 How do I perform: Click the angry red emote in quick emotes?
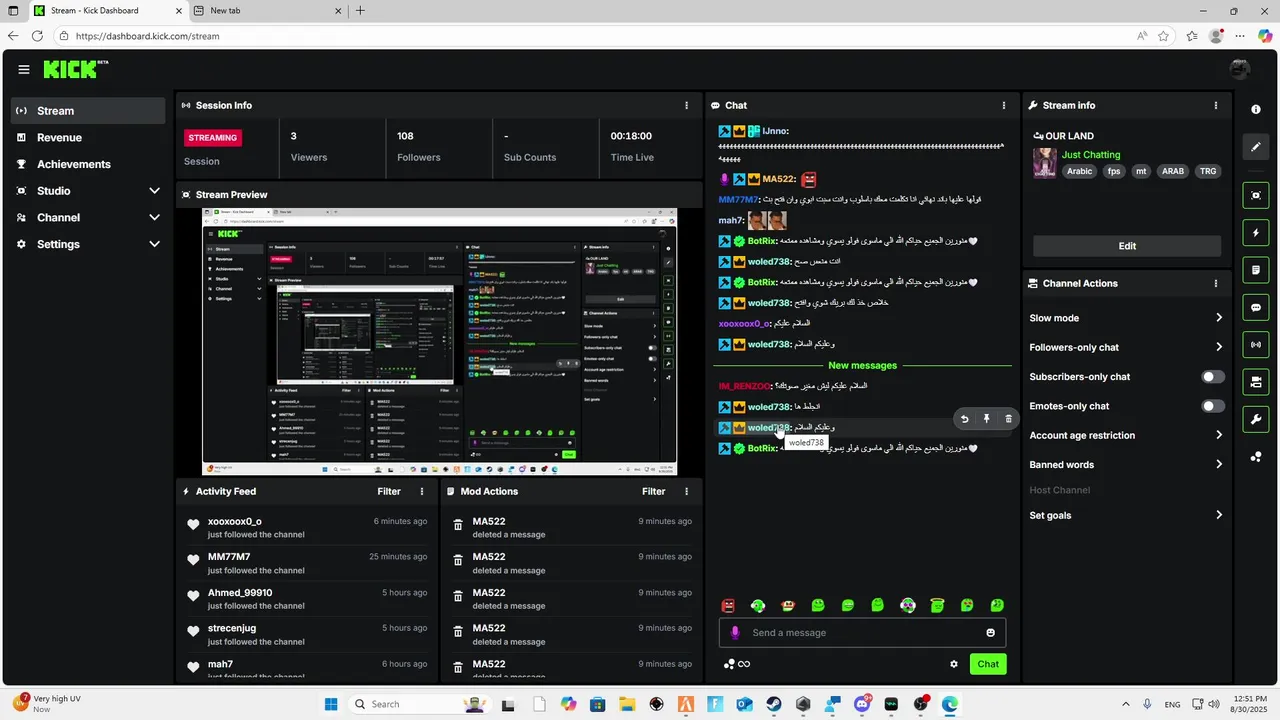(x=728, y=605)
